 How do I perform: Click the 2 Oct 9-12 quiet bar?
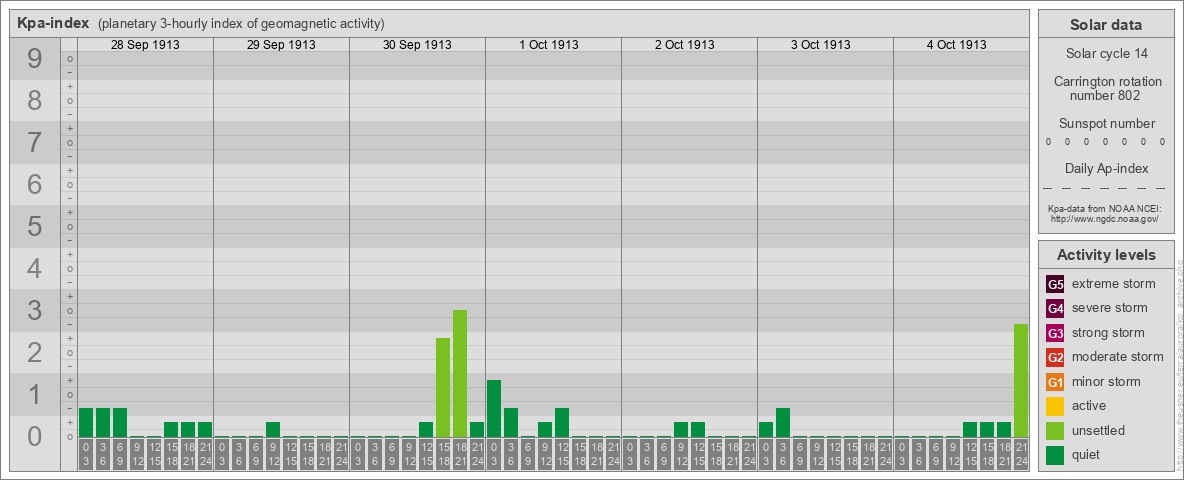click(681, 429)
